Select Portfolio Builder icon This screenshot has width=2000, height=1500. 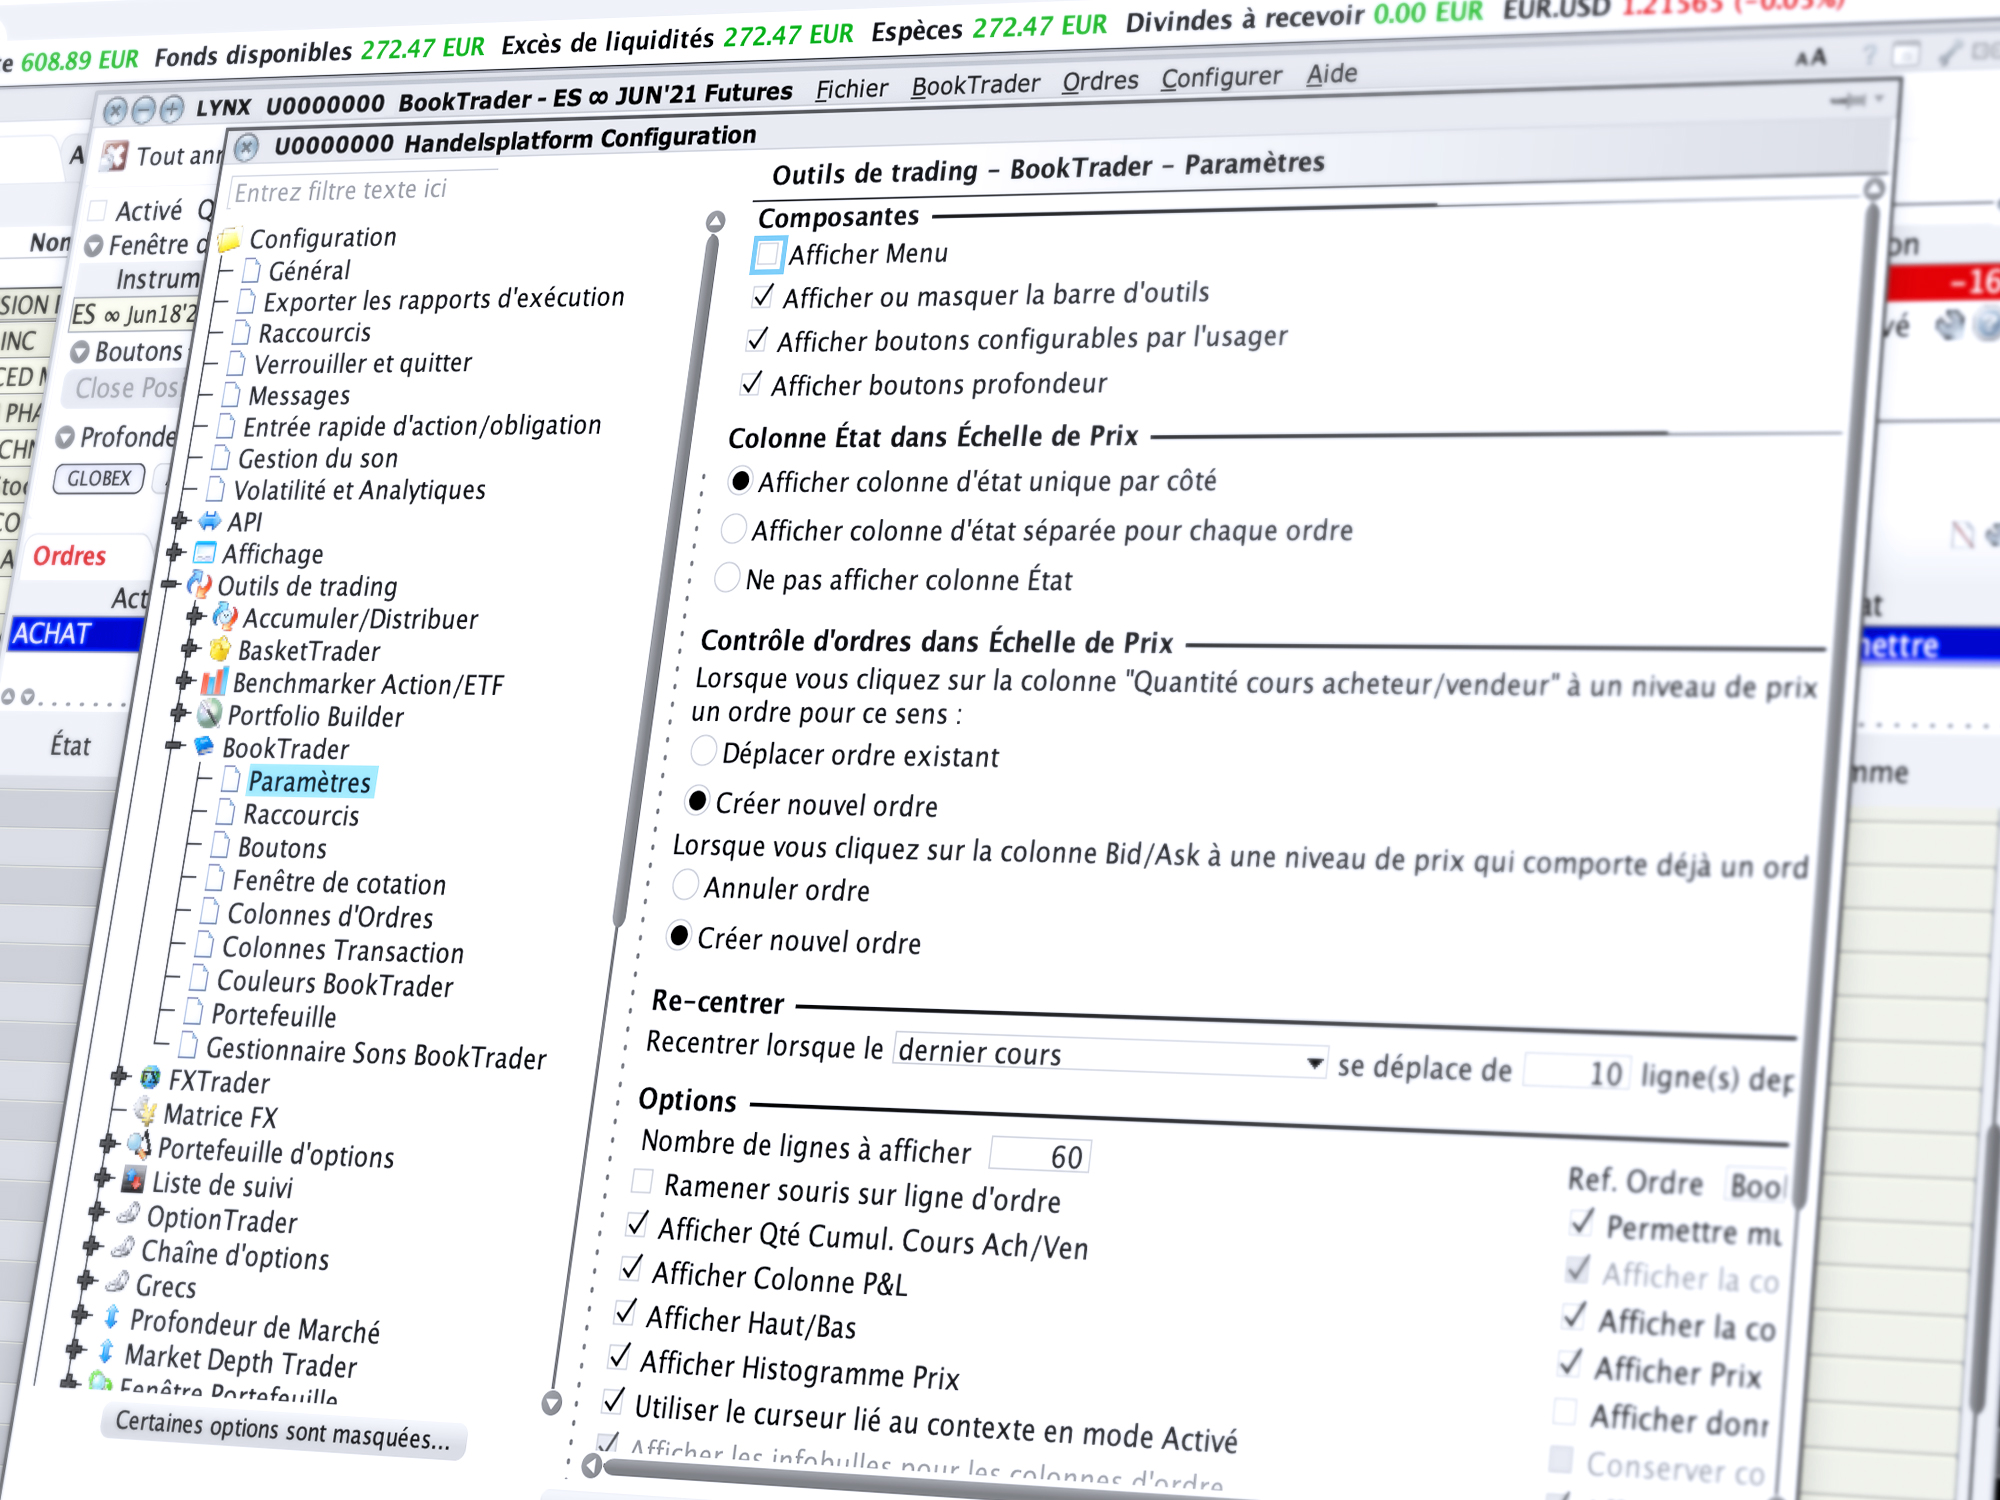(211, 717)
